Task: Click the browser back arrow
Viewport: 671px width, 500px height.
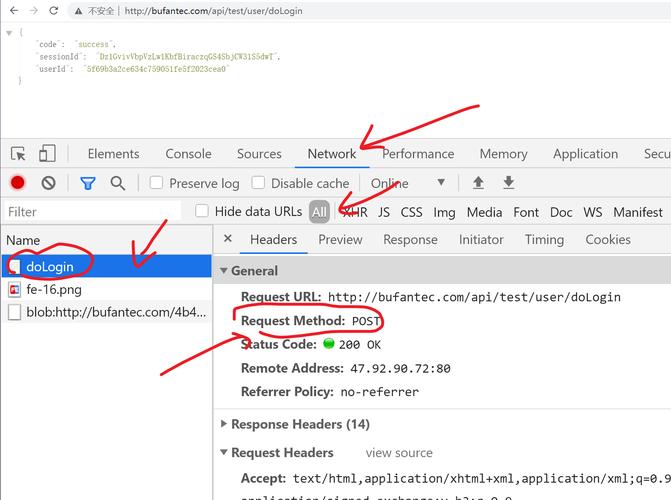Action: click(x=14, y=10)
